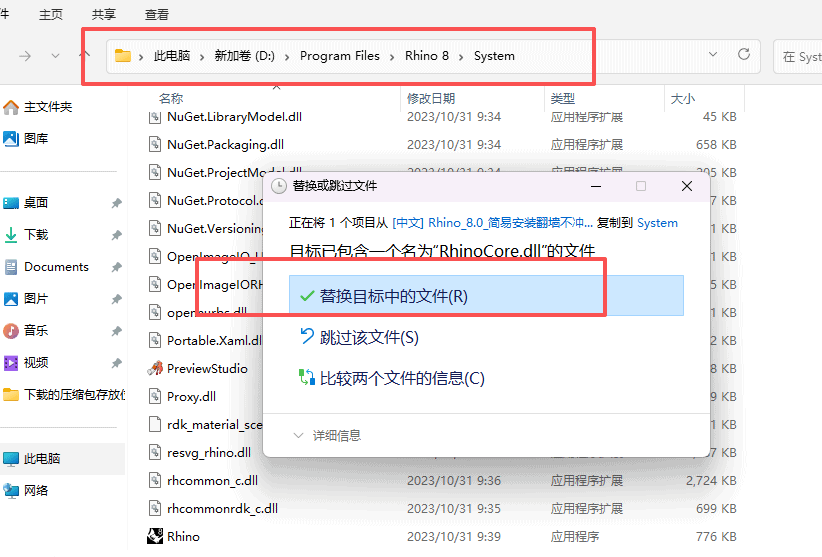Open the 共享 ribbon tab
This screenshot has height=557, width=822.
click(103, 15)
